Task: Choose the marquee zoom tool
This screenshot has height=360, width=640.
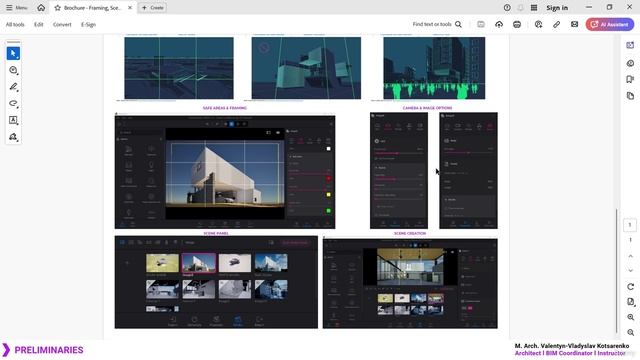Action: coord(13,70)
